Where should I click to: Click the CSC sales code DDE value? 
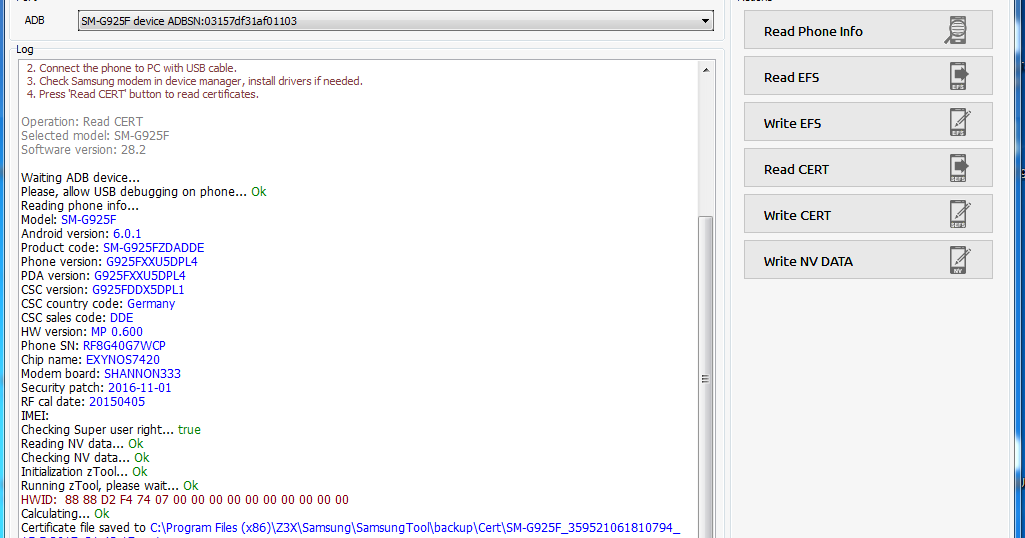(122, 318)
